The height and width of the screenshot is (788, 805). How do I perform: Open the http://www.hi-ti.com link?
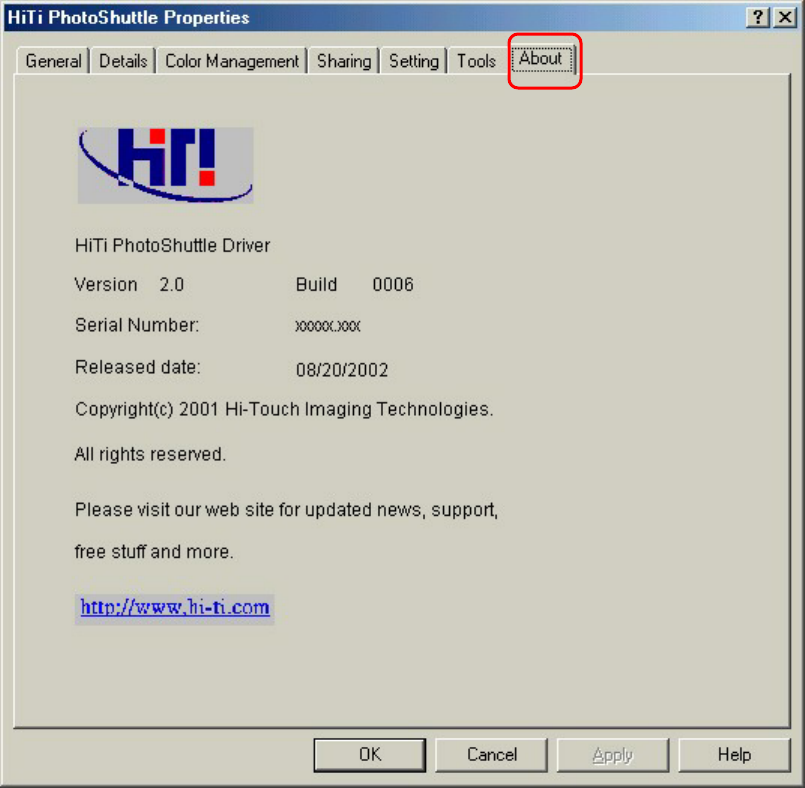175,608
